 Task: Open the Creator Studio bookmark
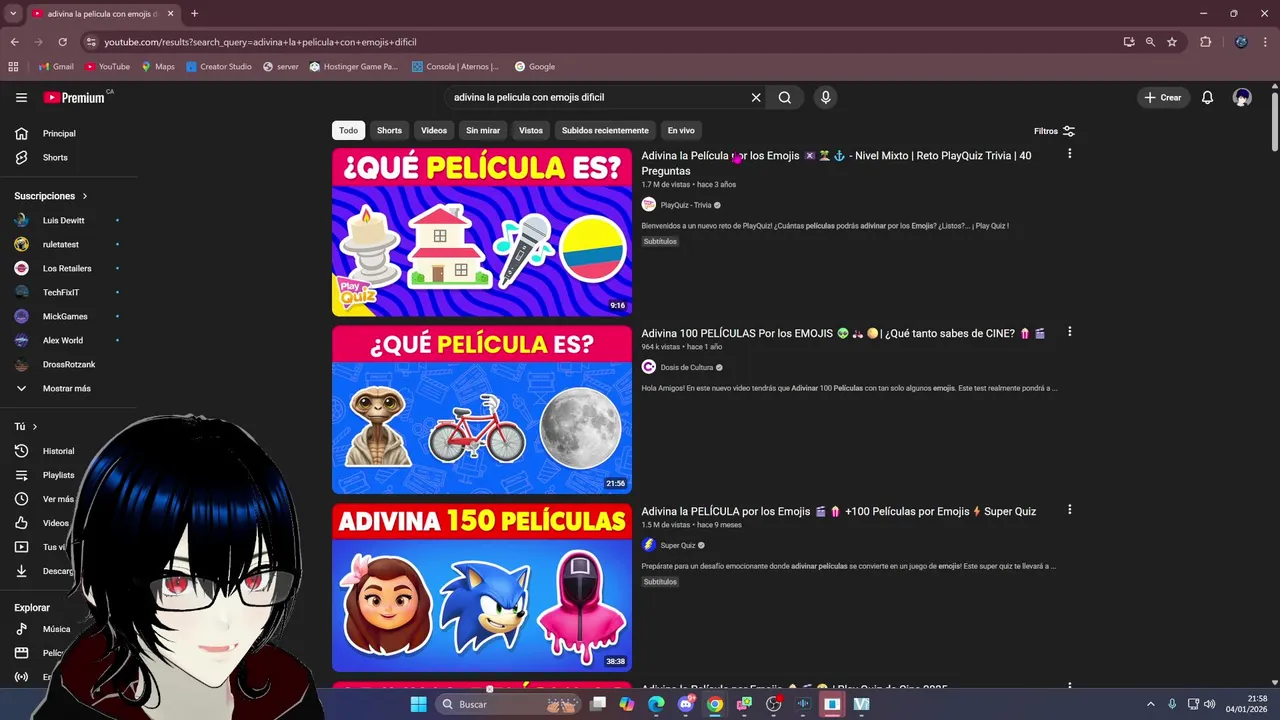pyautogui.click(x=219, y=67)
